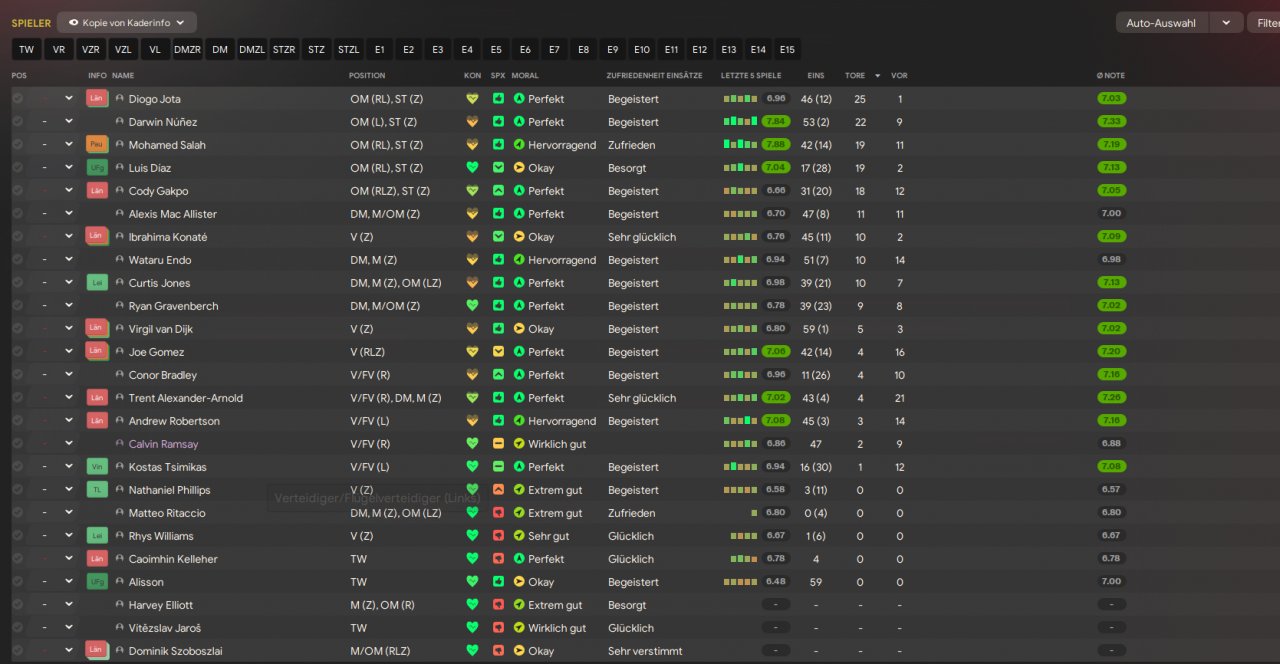Click the red sharpness icon for Matteo Ritaccio
Viewport: 1280px width, 664px height.
tap(498, 513)
